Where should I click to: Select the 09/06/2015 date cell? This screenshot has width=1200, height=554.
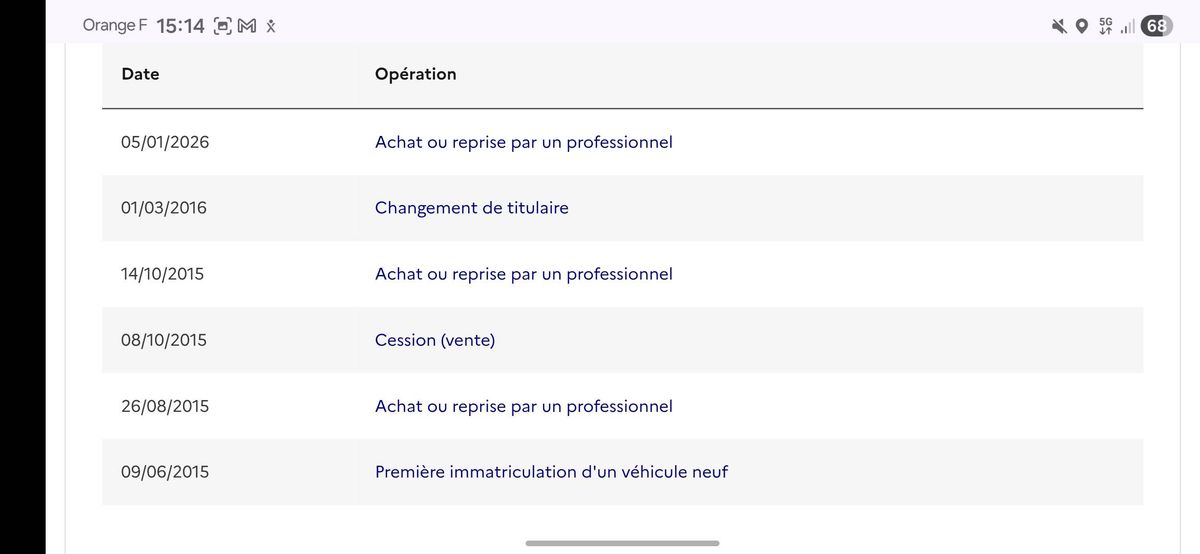[x=165, y=472]
